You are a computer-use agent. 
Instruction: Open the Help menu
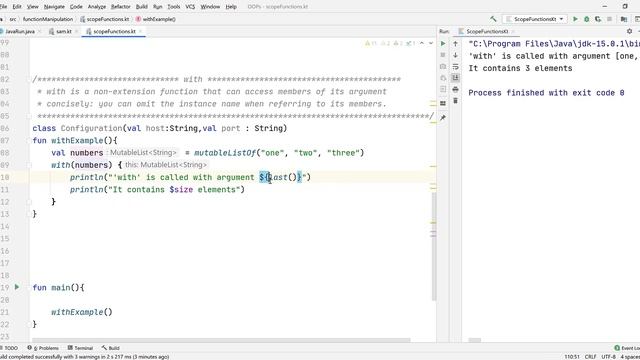231,7
